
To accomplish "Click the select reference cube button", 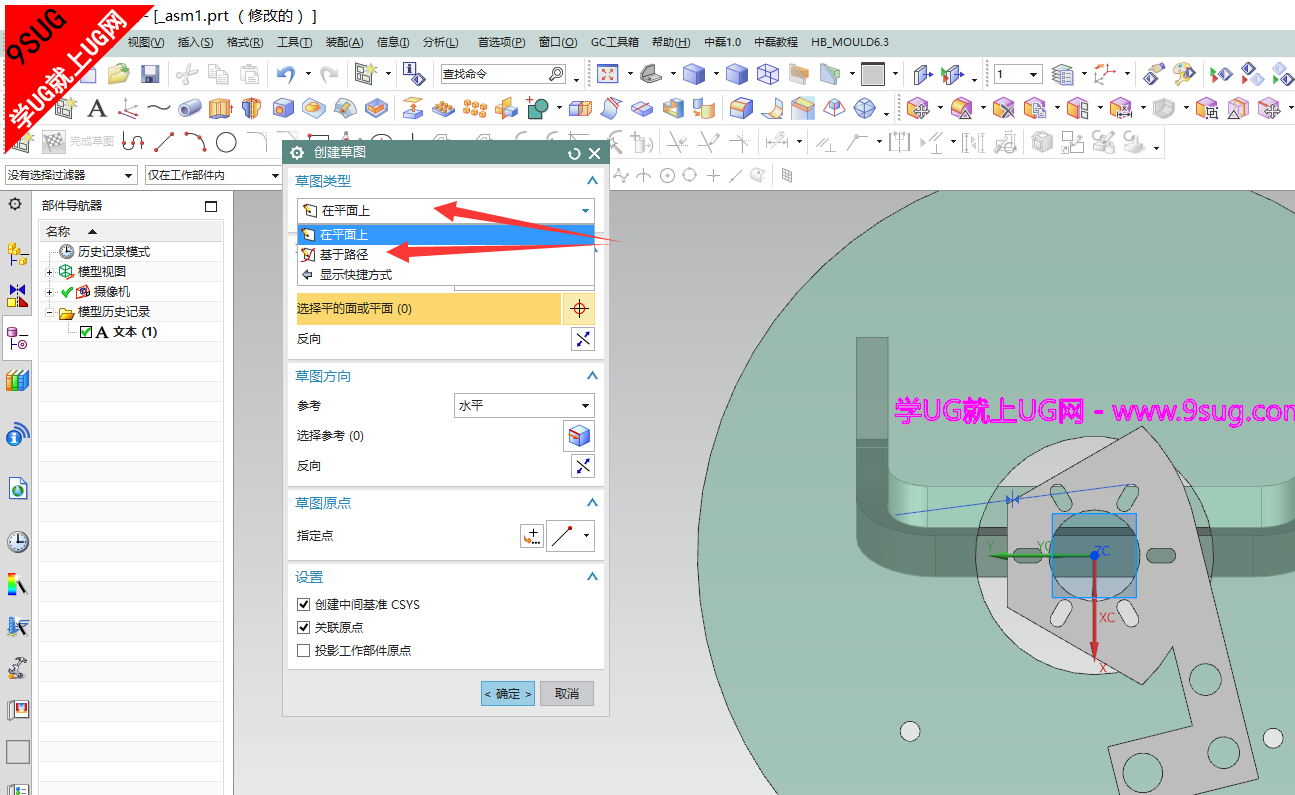I will coord(579,436).
